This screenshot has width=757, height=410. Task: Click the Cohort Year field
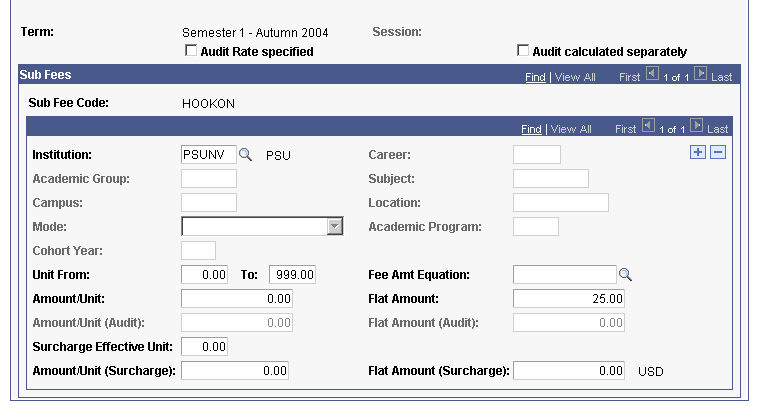pyautogui.click(x=198, y=251)
